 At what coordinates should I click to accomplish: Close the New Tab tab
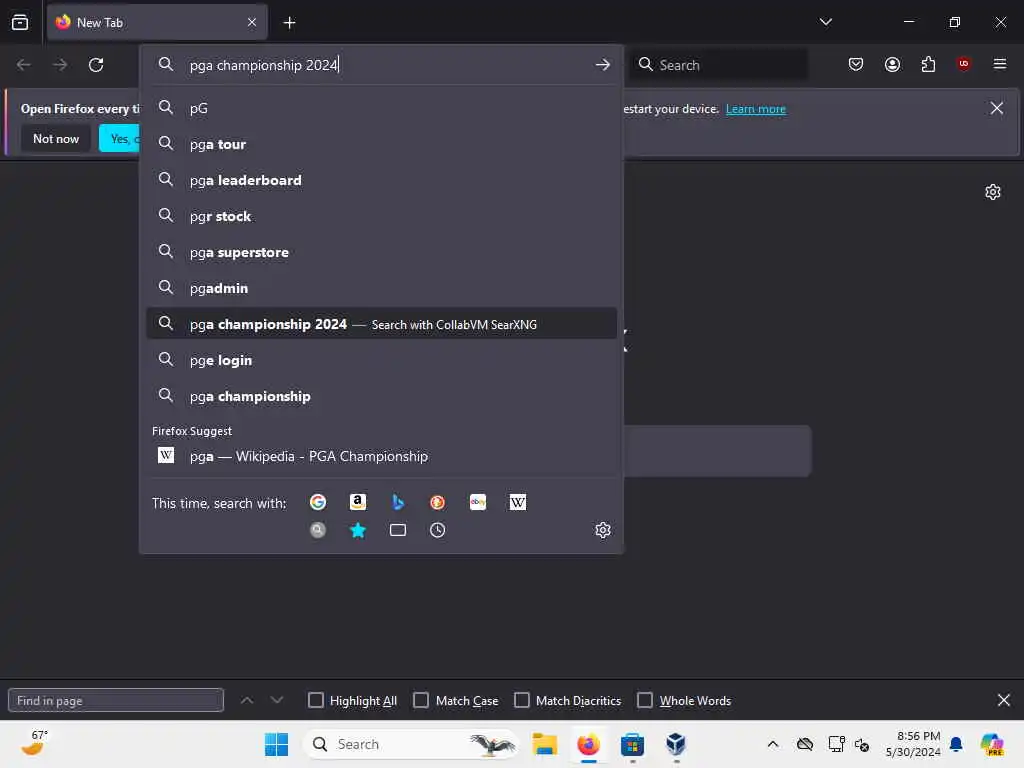tap(252, 22)
